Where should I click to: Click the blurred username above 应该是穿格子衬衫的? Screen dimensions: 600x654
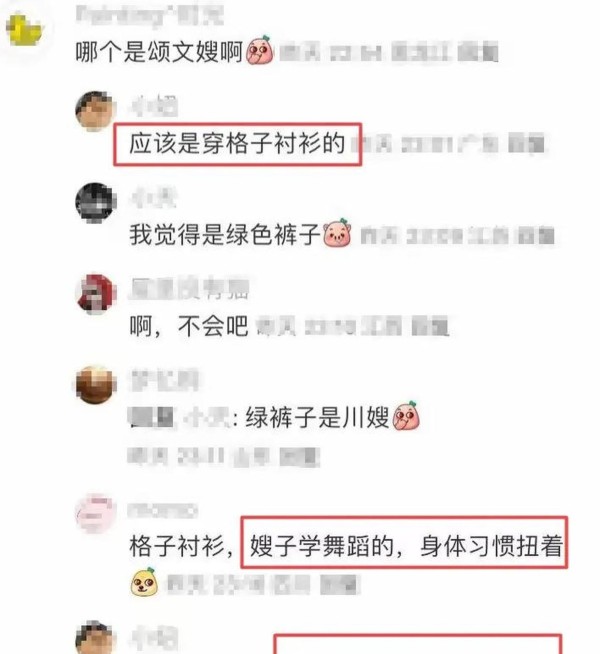[x=154, y=106]
